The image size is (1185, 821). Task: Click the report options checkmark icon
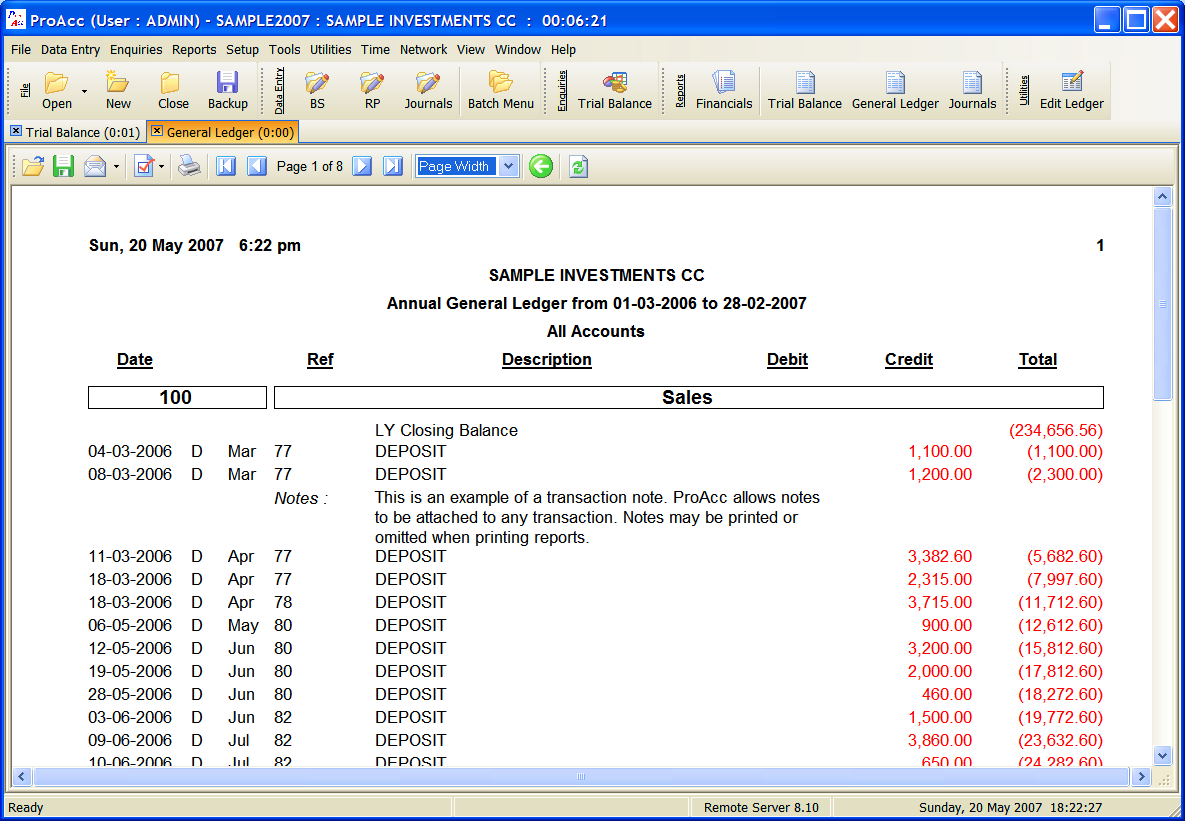tap(144, 166)
